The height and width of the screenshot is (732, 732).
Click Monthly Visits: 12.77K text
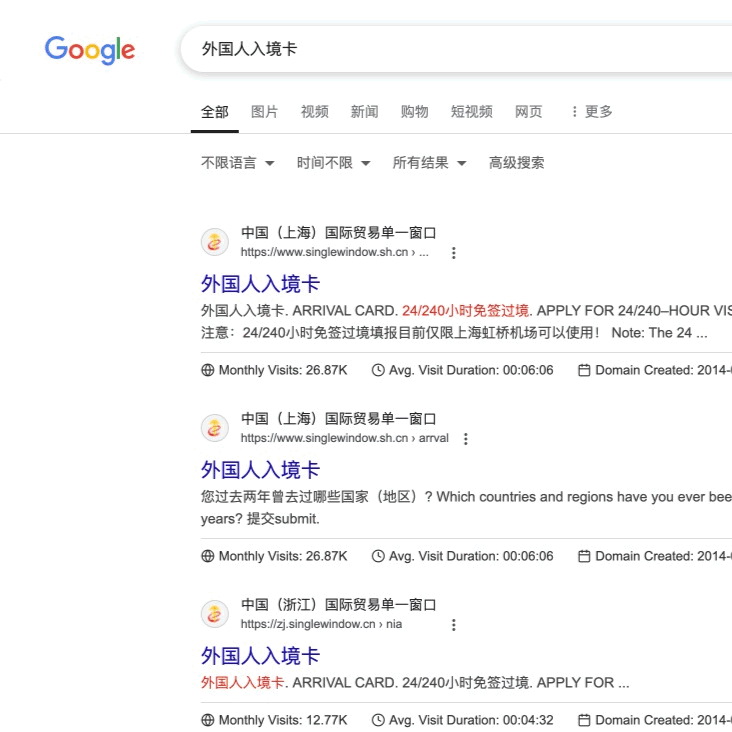coord(283,720)
